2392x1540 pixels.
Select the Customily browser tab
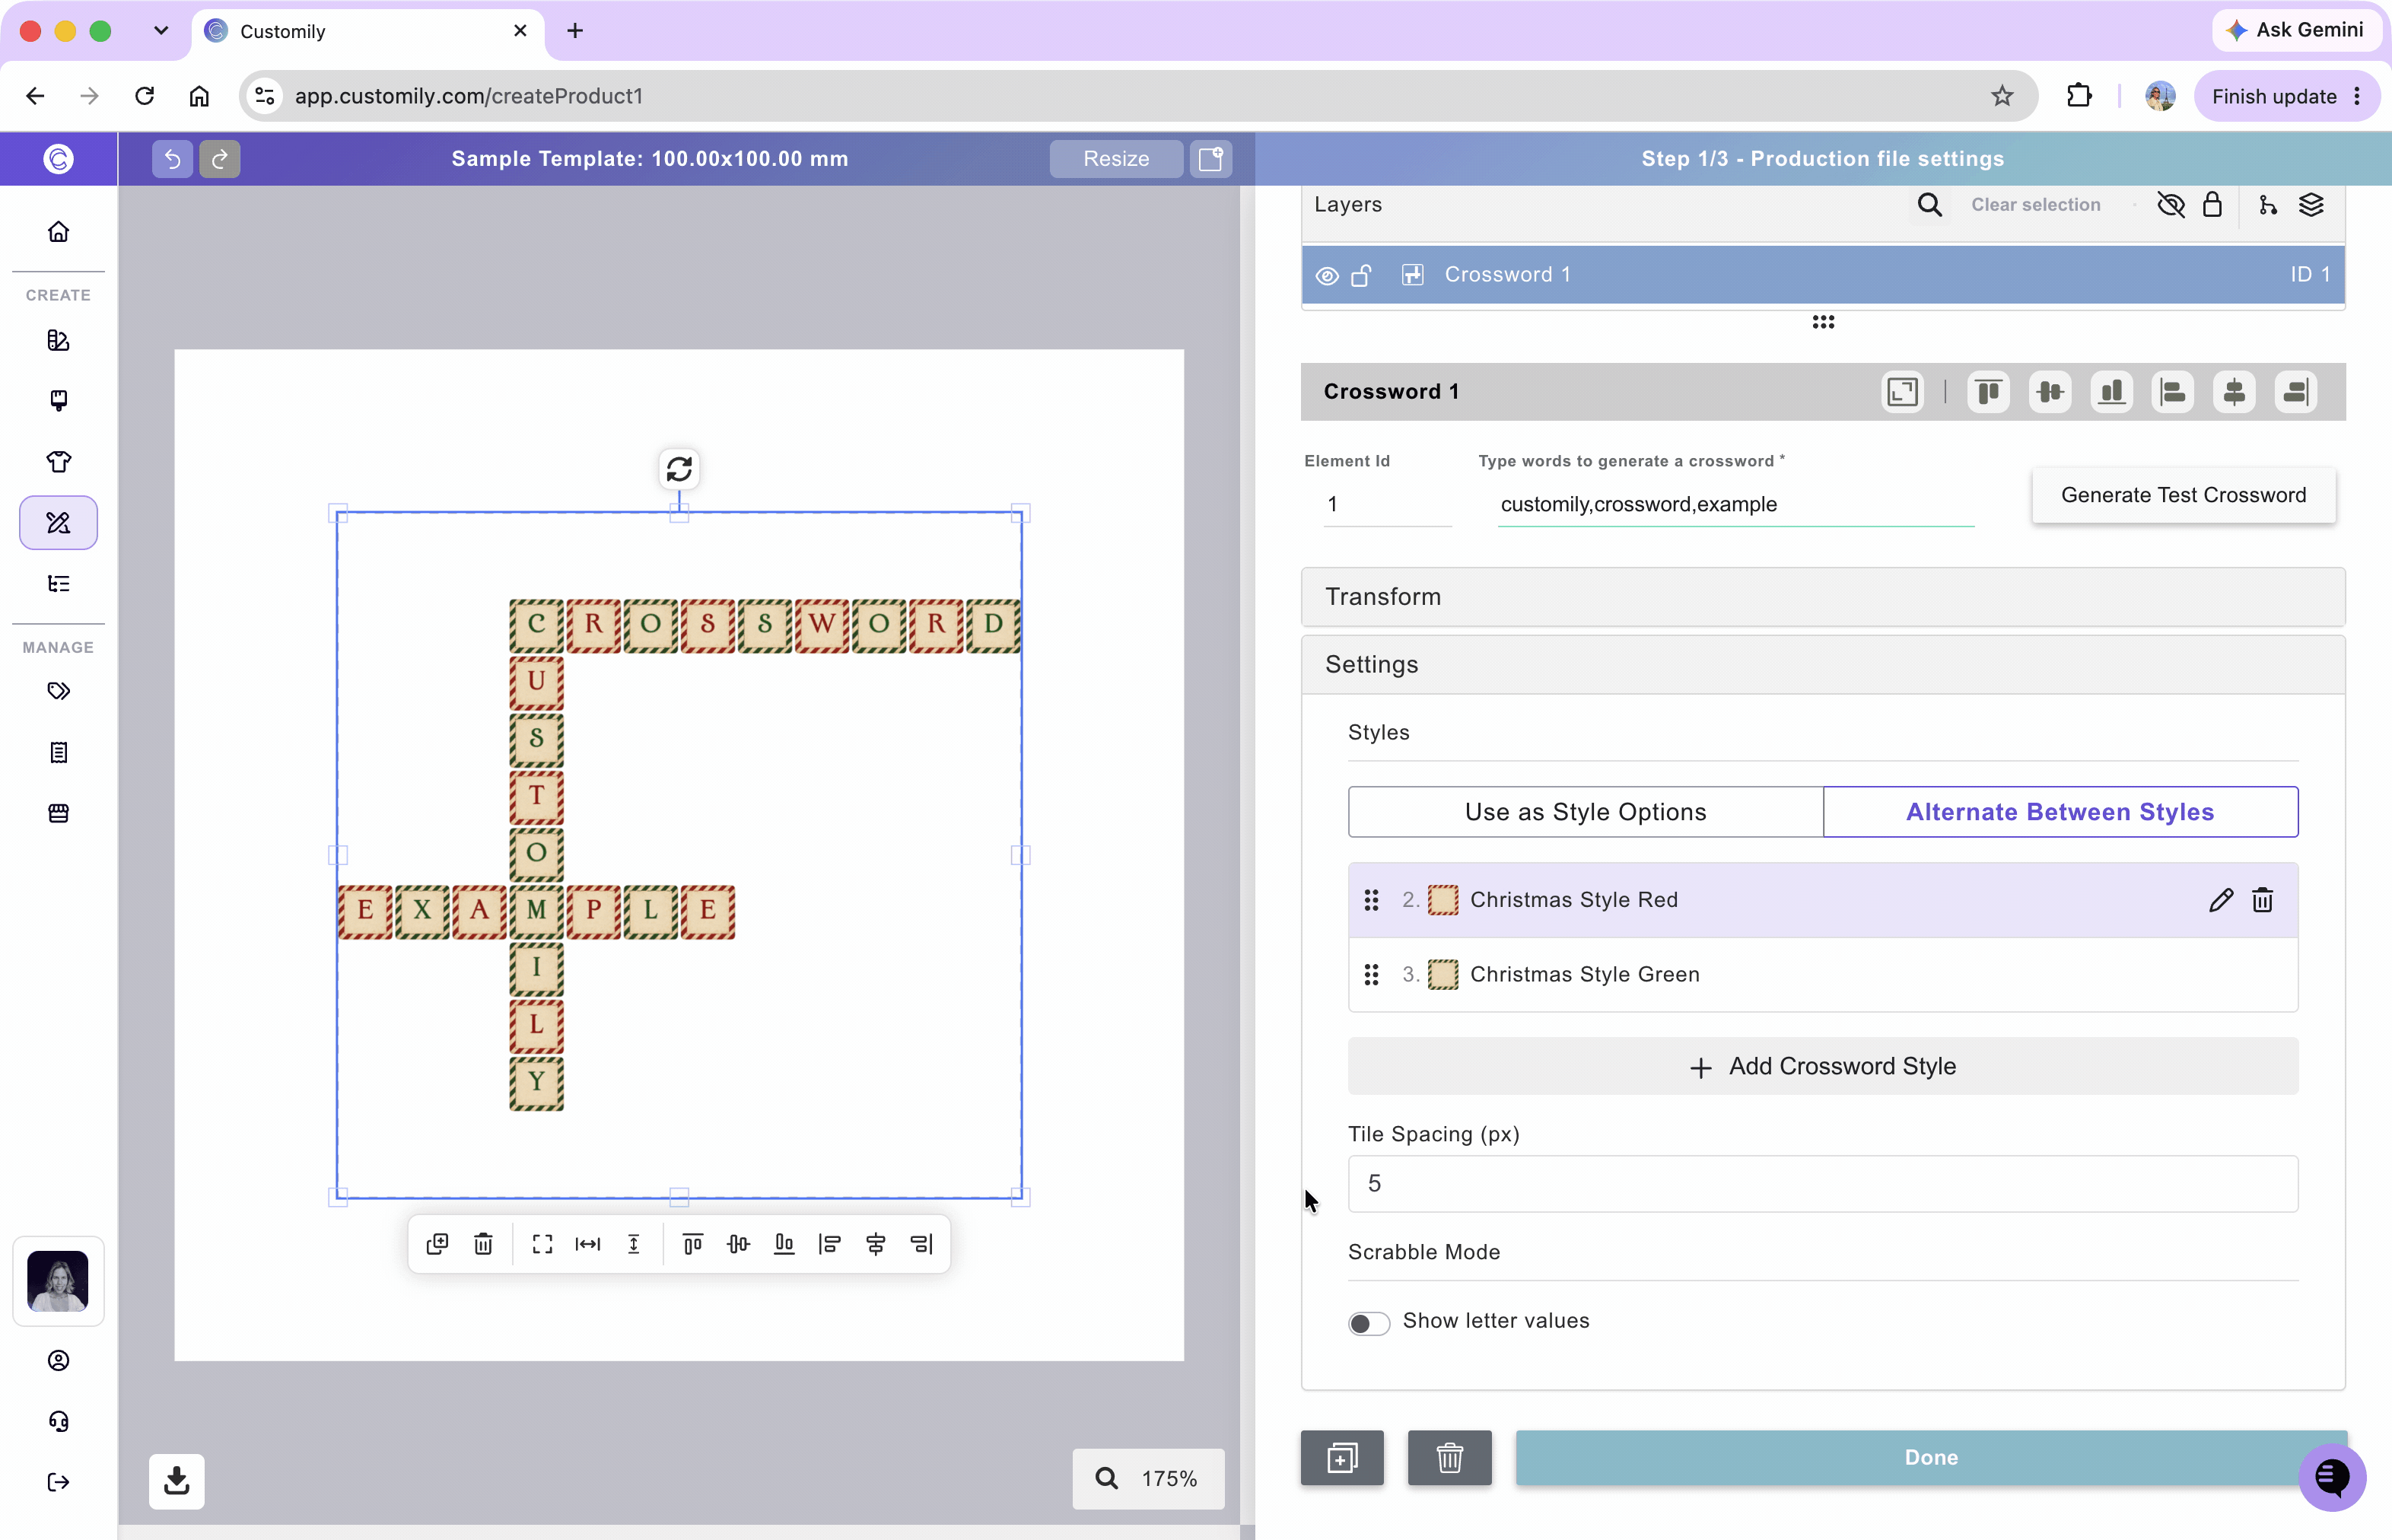(x=367, y=31)
